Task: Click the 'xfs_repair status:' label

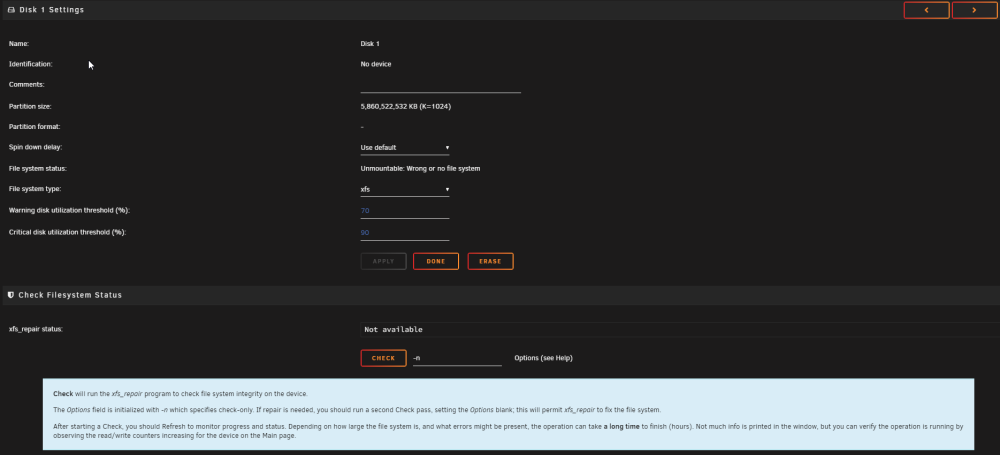Action: [x=36, y=329]
